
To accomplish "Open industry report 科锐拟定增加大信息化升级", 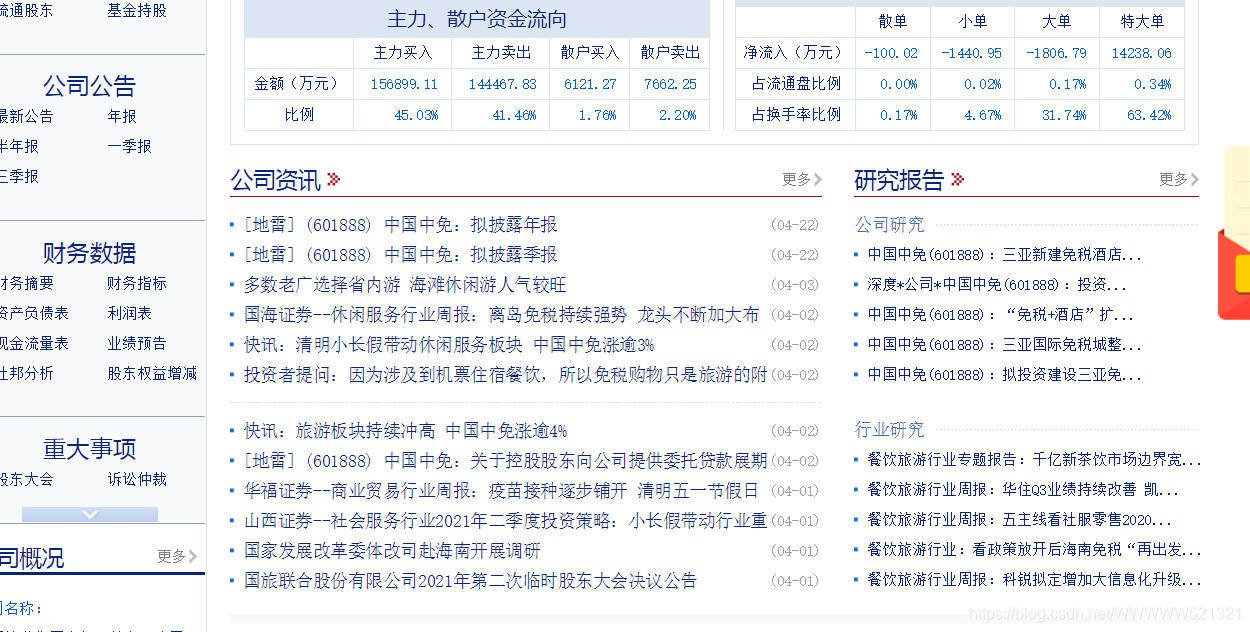I will [x=1034, y=580].
